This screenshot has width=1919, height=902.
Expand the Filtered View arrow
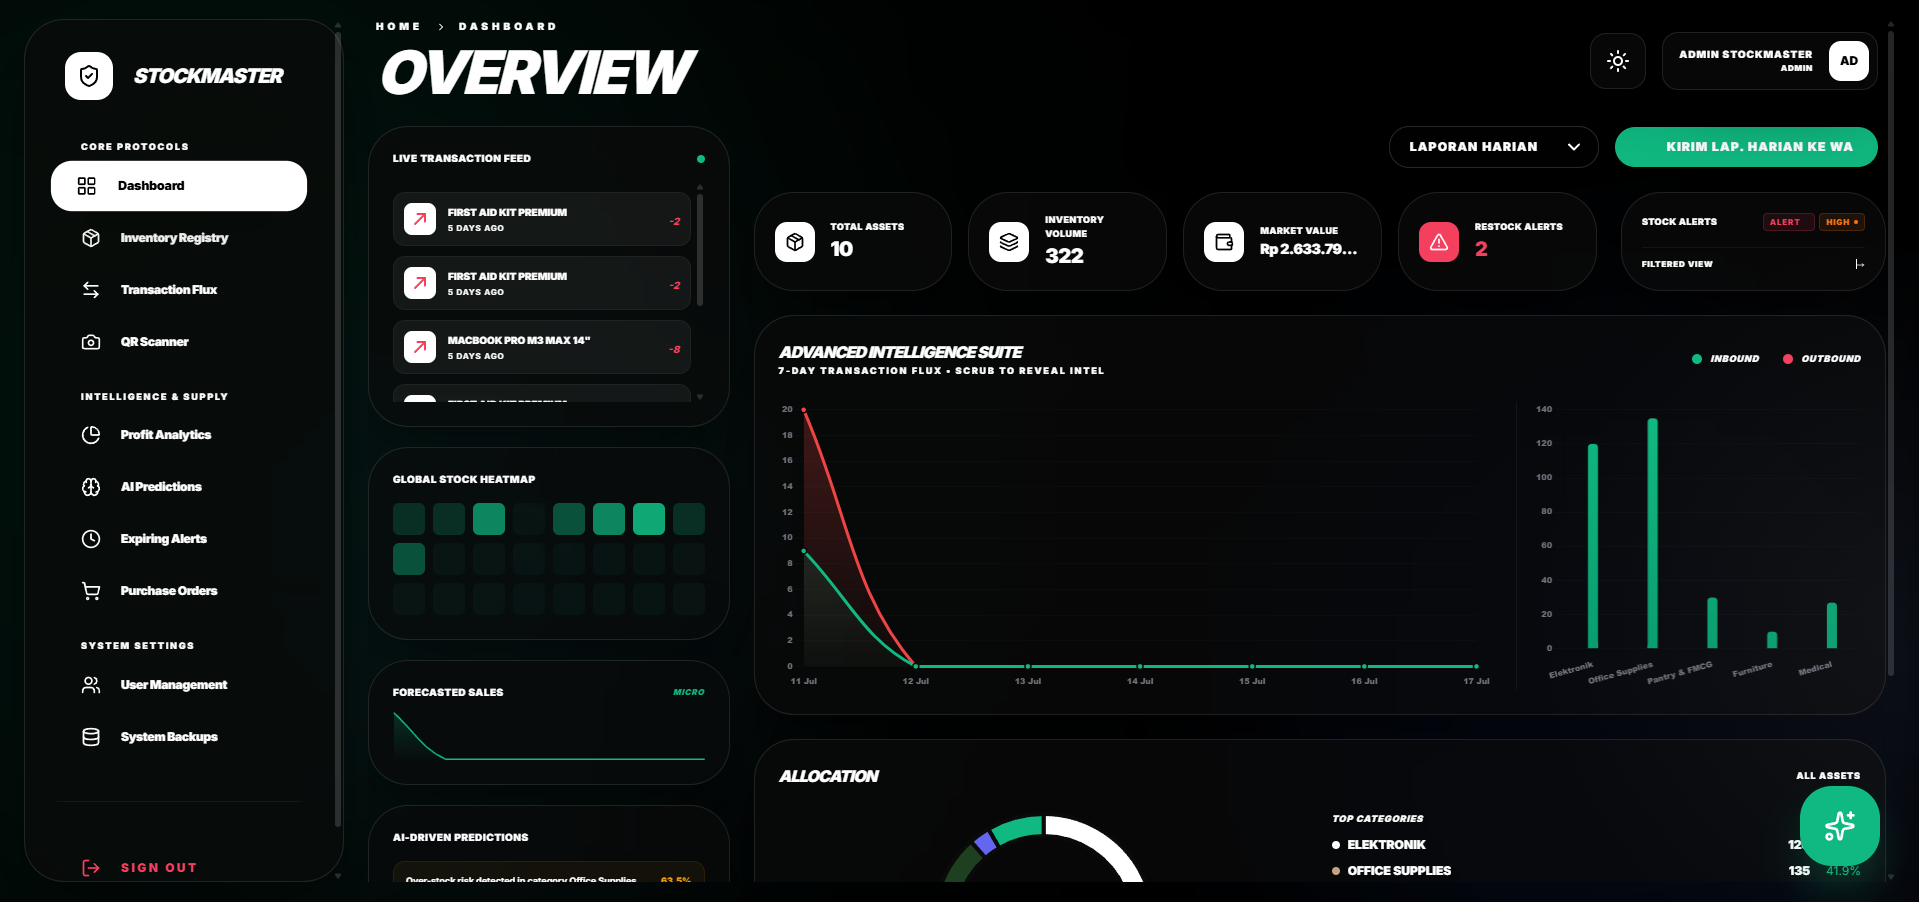pyautogui.click(x=1859, y=264)
